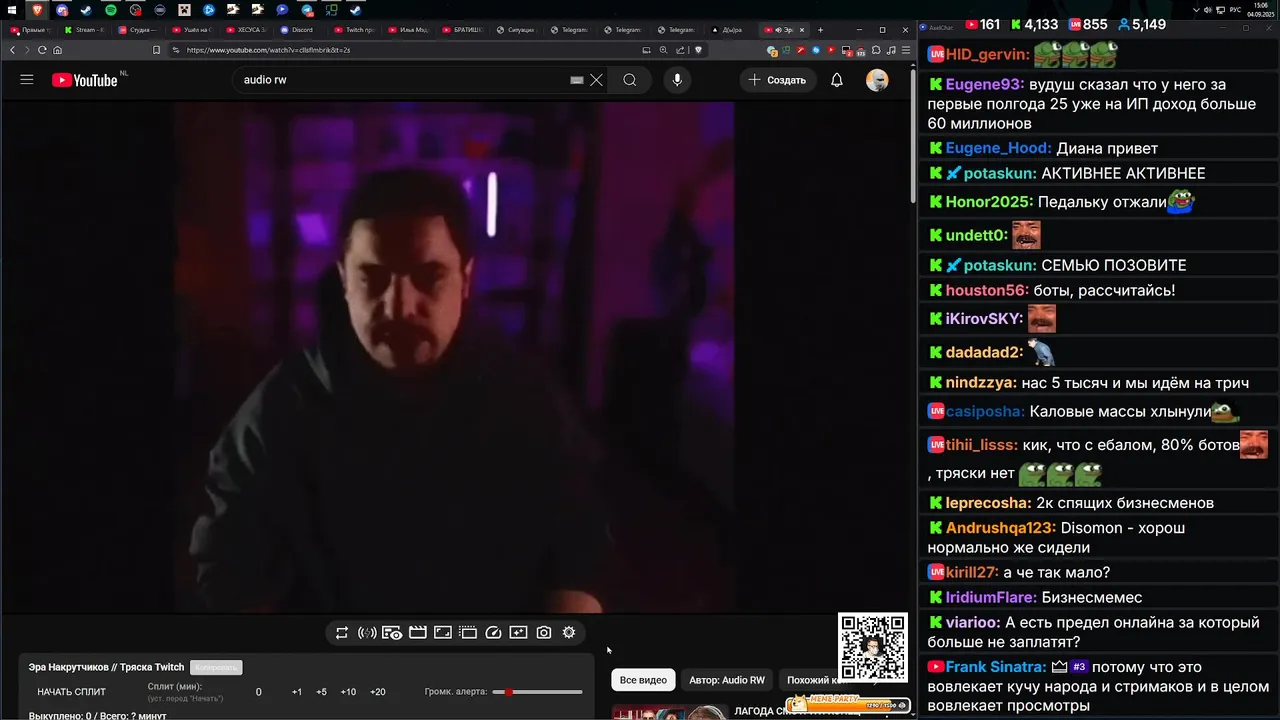Click chat username nindzzya
This screenshot has height=720, width=1280.
tap(981, 383)
